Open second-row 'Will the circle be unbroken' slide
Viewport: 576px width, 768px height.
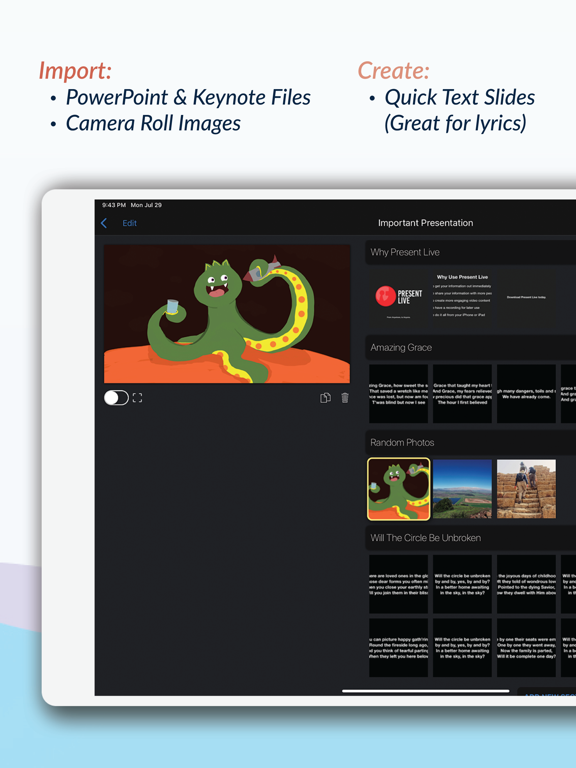click(x=462, y=648)
